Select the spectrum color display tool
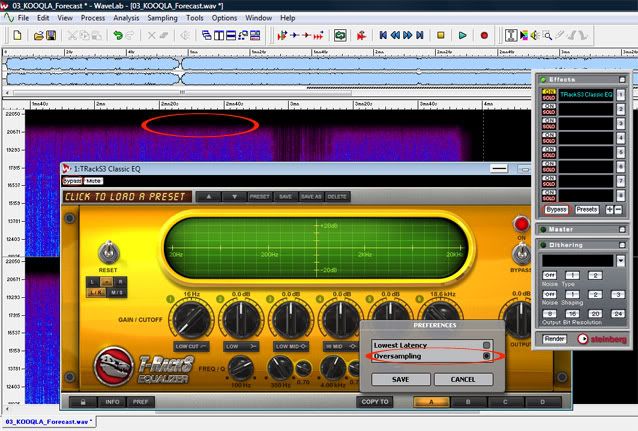Viewport: 638px width, 431px height. (x=524, y=35)
